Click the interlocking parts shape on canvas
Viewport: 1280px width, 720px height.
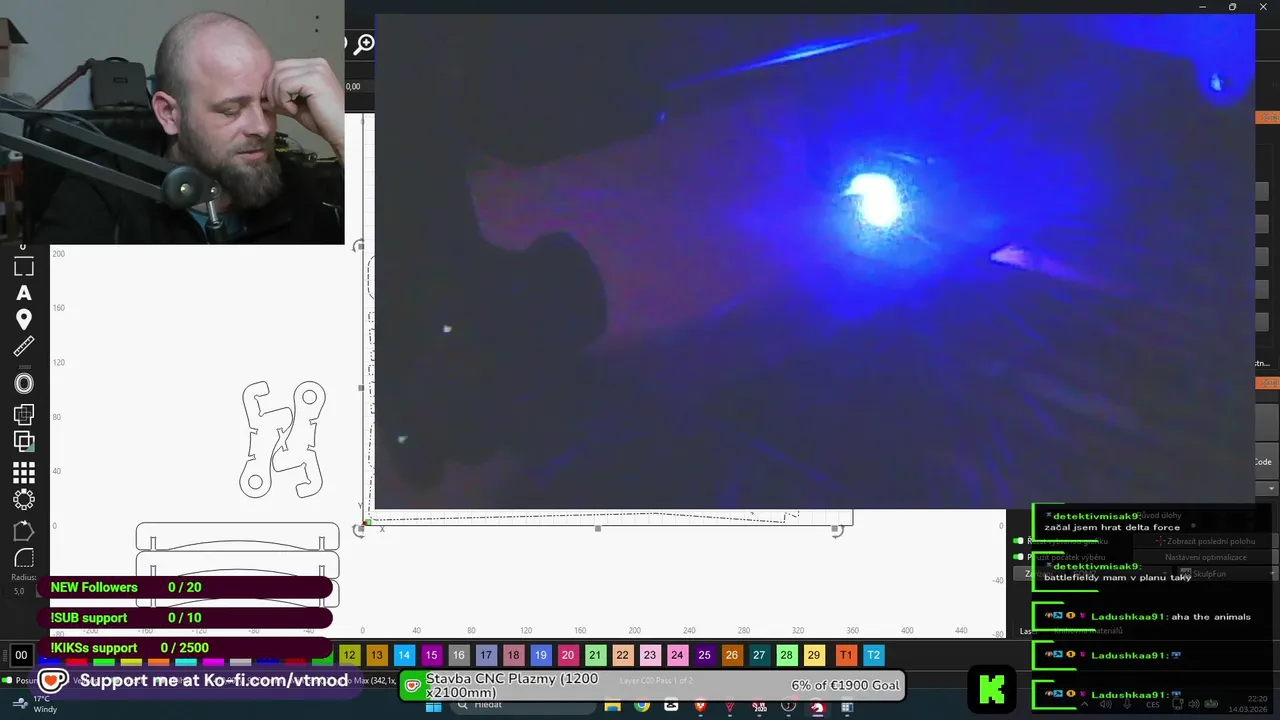(283, 439)
